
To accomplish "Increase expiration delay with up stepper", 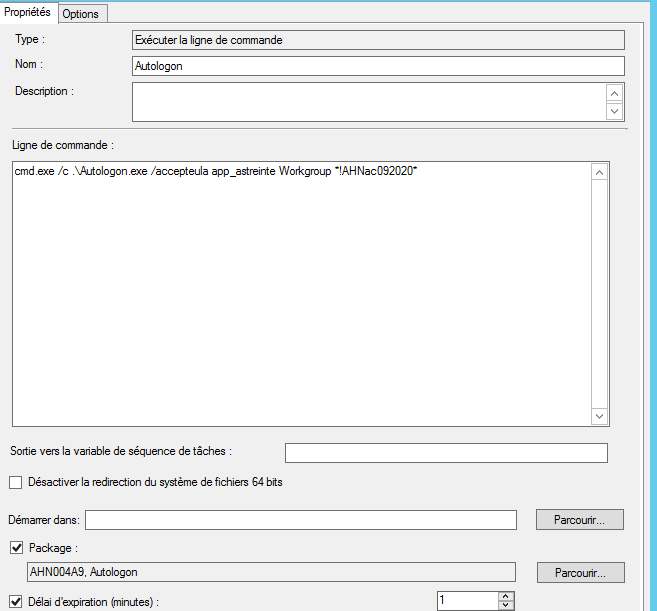I will [506, 596].
